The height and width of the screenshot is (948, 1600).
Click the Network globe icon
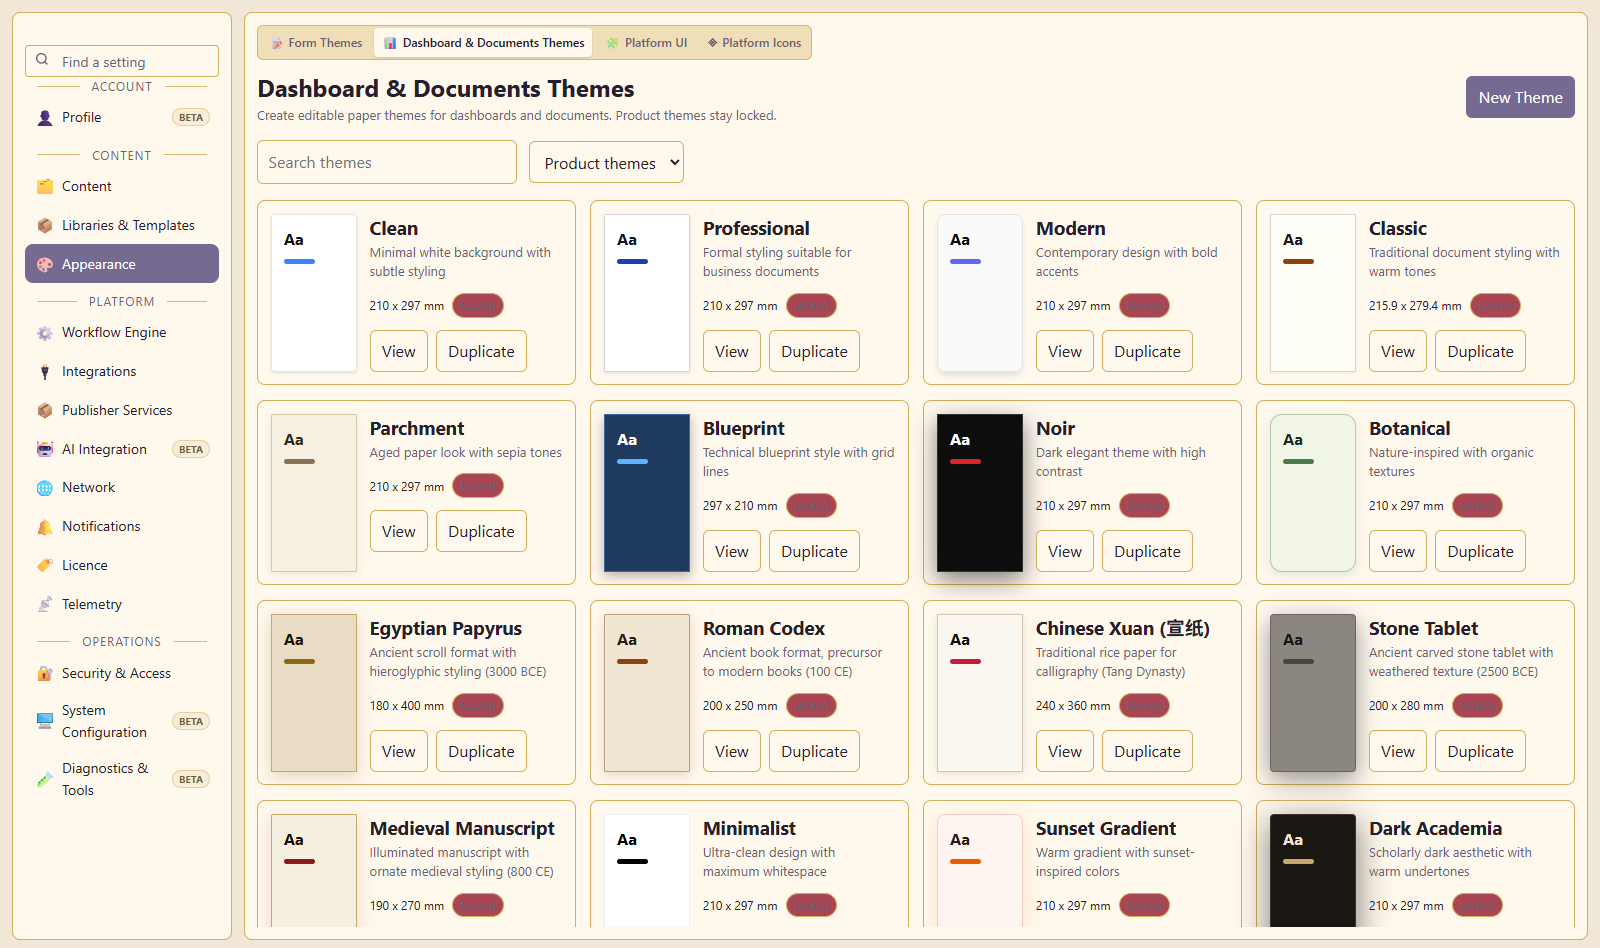45,488
